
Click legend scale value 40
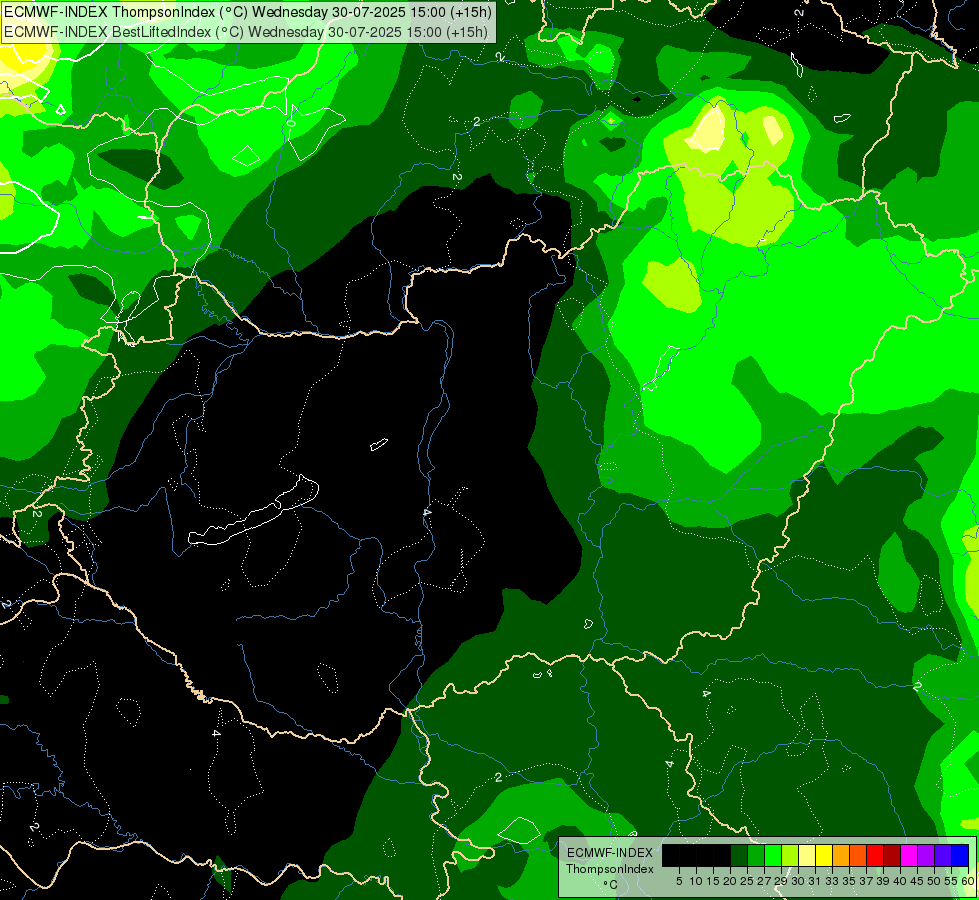tap(900, 881)
